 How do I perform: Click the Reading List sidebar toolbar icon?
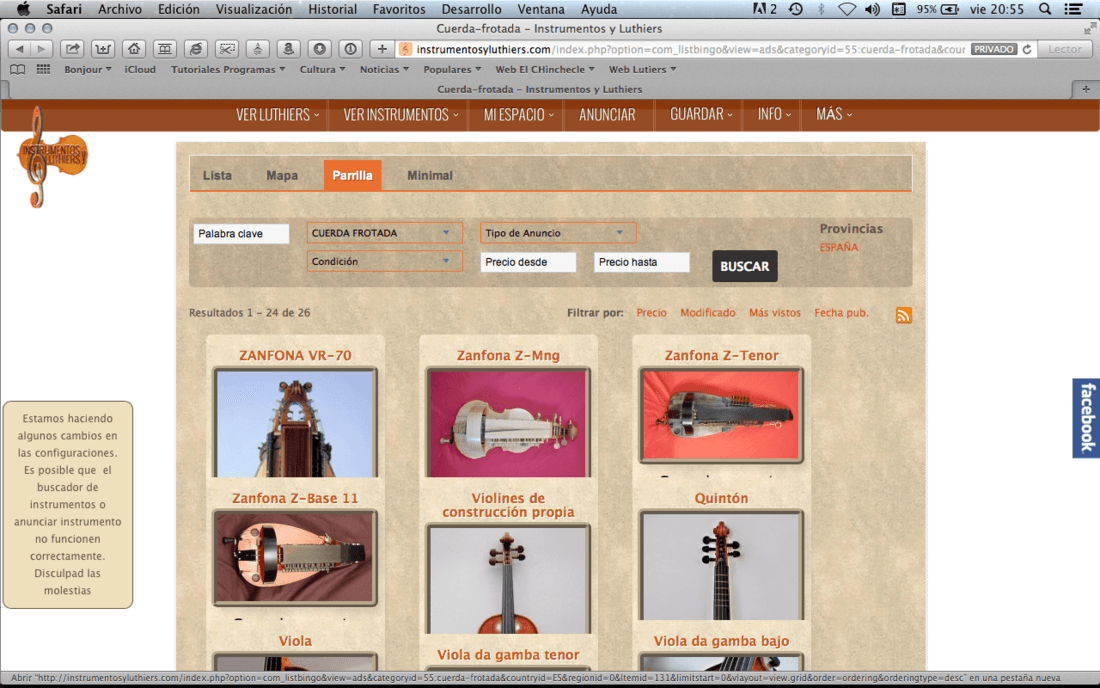pyautogui.click(x=164, y=49)
